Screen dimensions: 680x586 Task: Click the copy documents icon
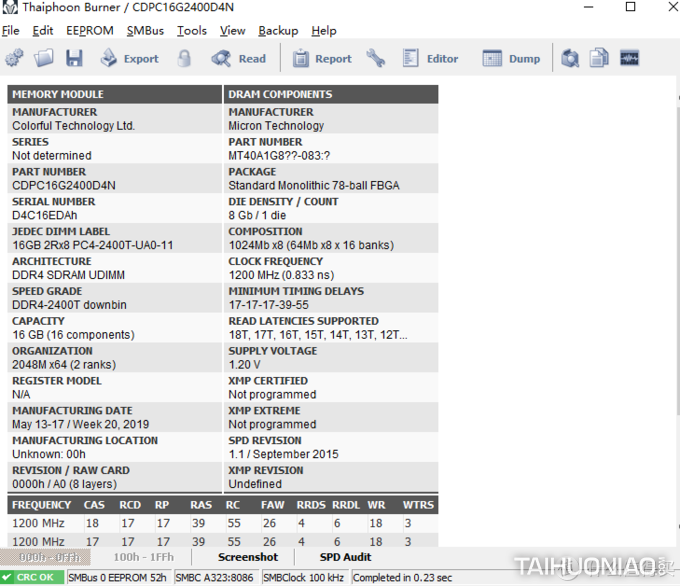pyautogui.click(x=599, y=58)
